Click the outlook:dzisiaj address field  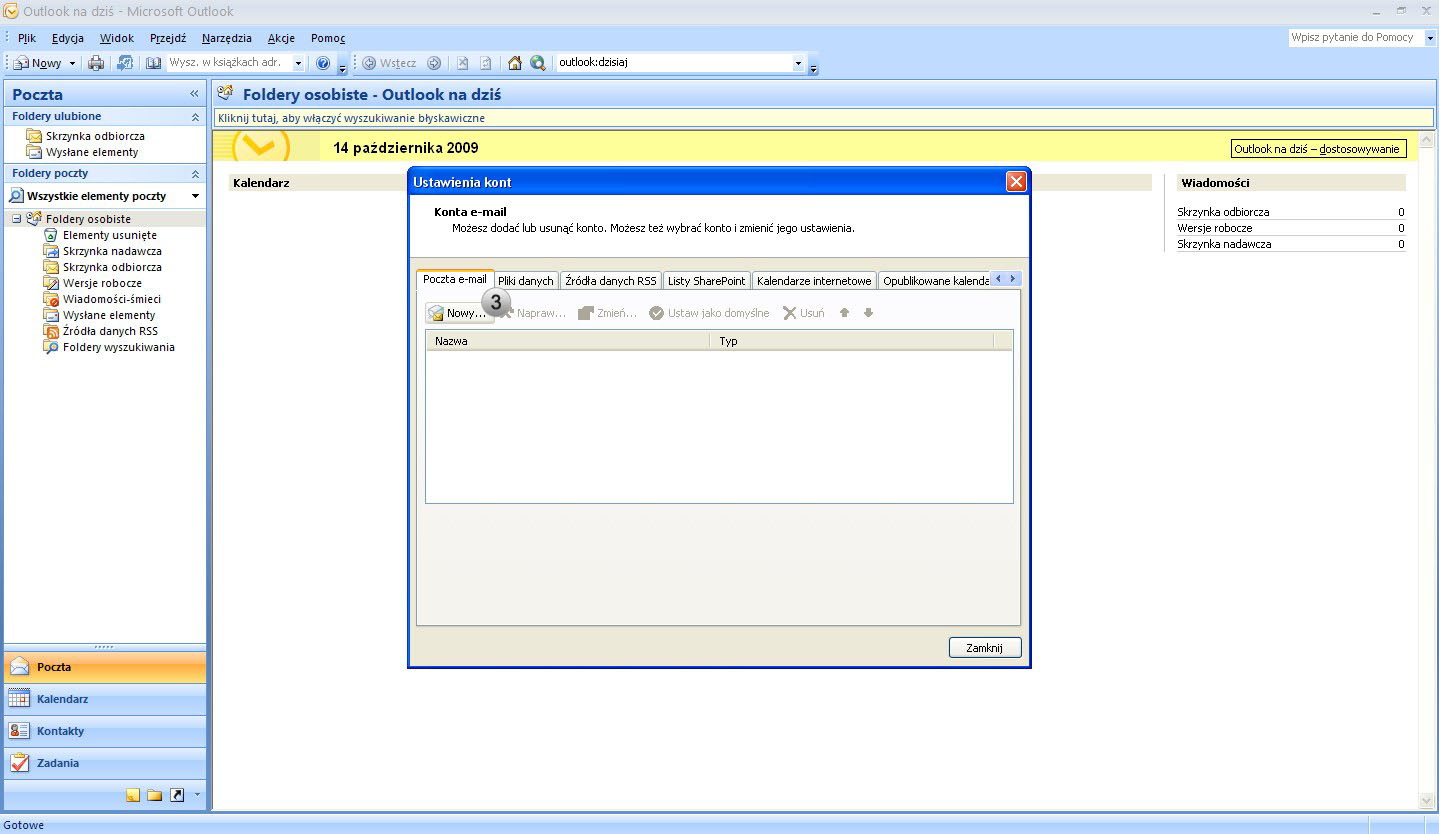[673, 63]
